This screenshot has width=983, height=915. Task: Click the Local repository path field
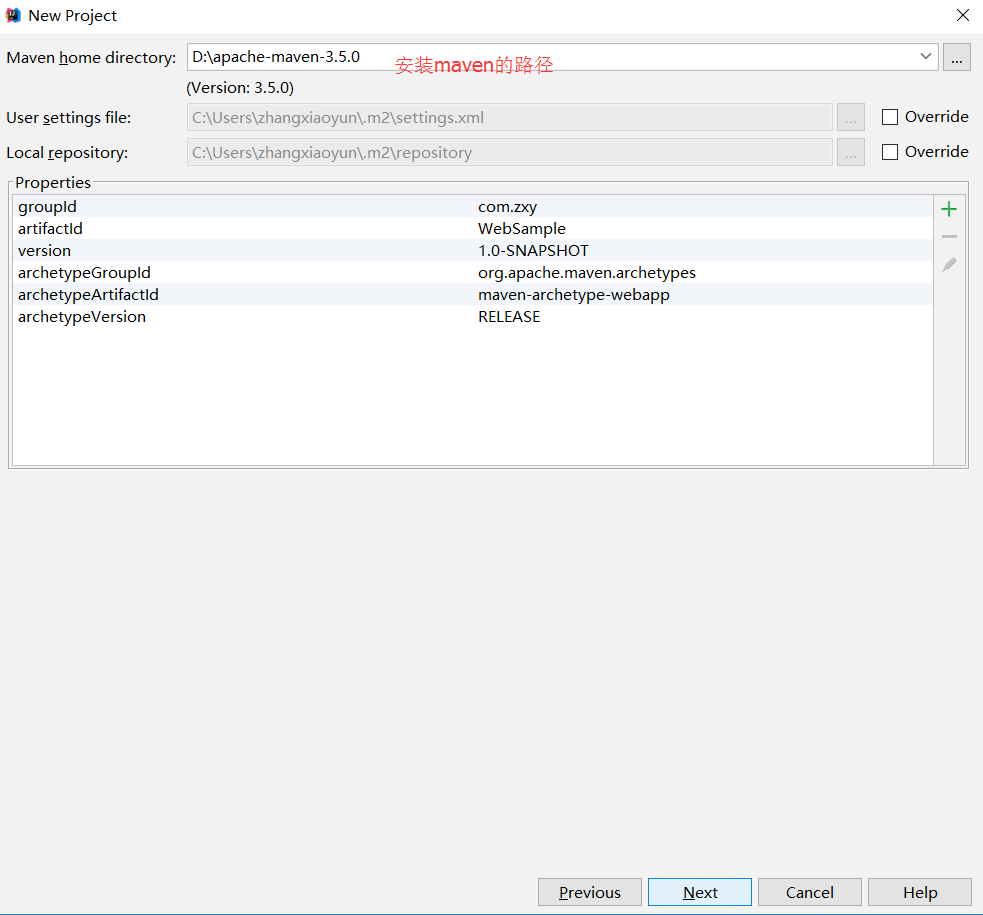pos(510,152)
